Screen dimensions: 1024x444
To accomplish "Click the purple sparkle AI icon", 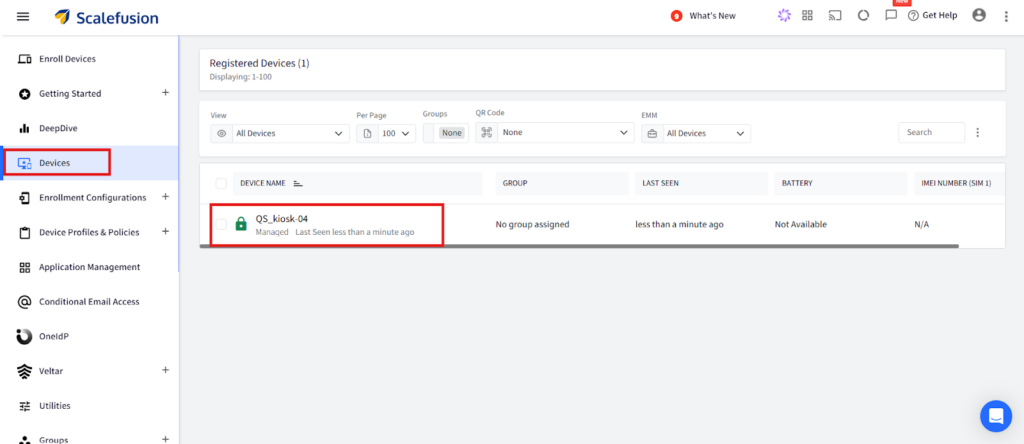I will 784,16.
